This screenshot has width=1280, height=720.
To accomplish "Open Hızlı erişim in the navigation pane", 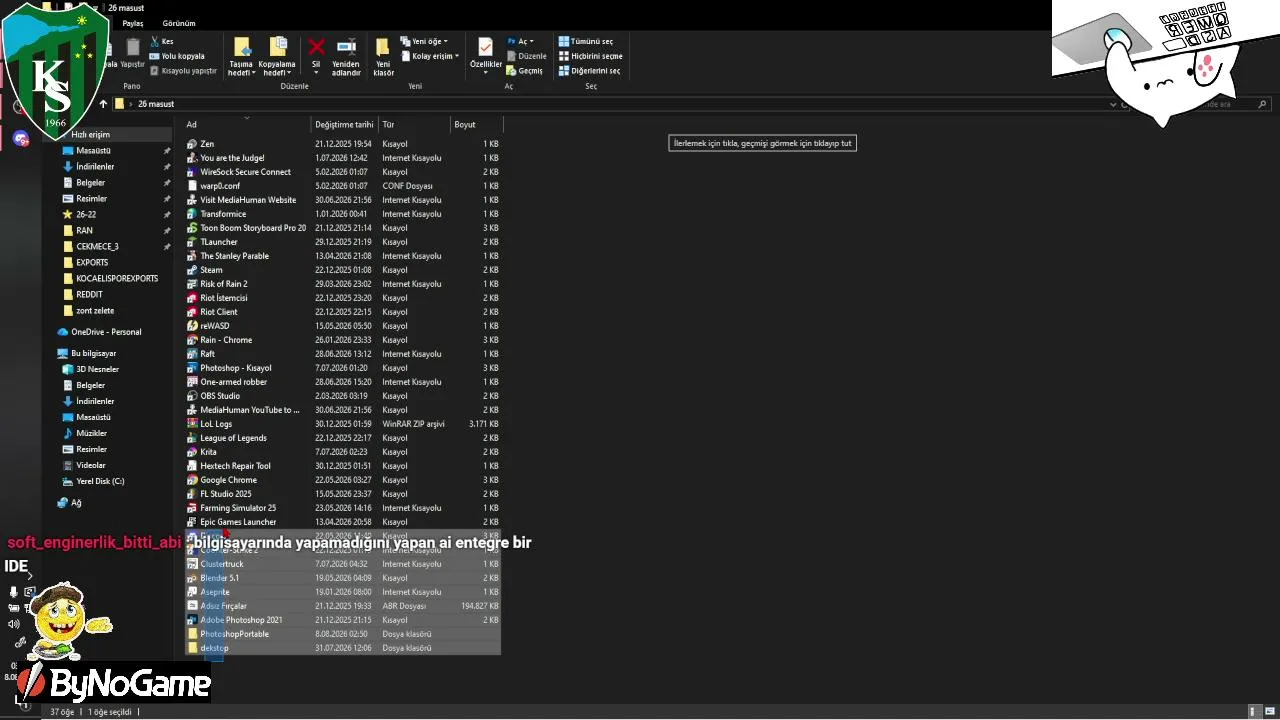I will tap(90, 135).
